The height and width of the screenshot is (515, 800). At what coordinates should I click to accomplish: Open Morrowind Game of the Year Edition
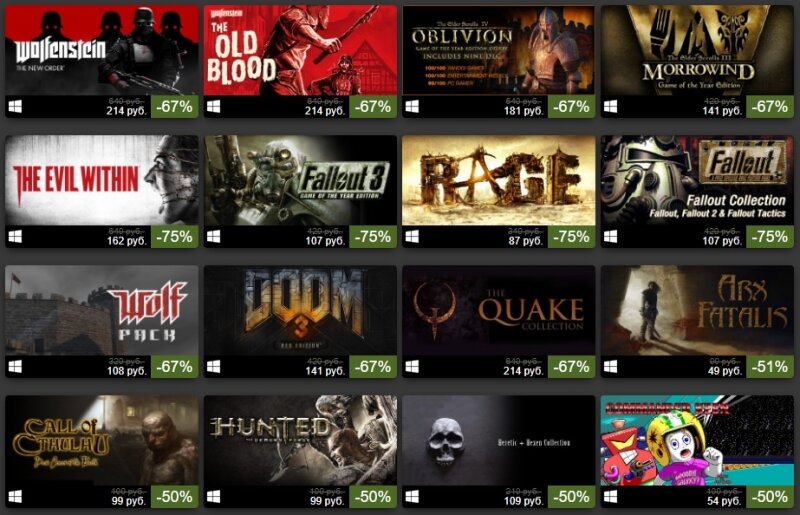coord(697,50)
